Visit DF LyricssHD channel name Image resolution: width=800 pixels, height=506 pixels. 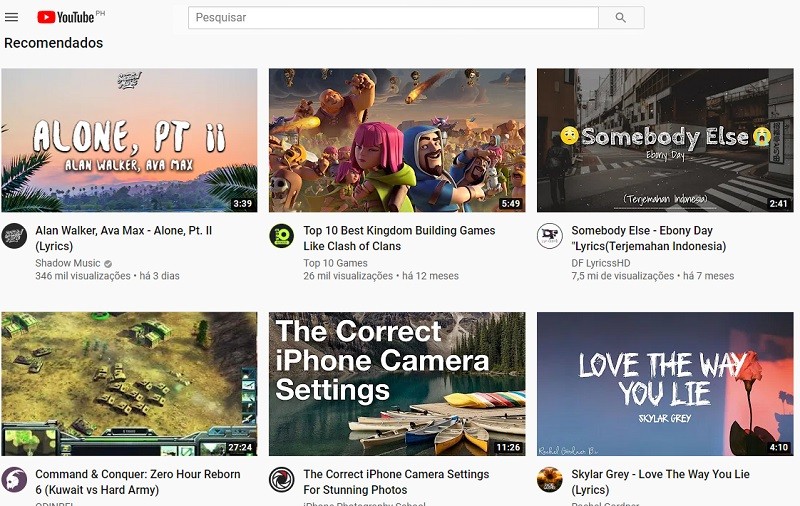(601, 263)
